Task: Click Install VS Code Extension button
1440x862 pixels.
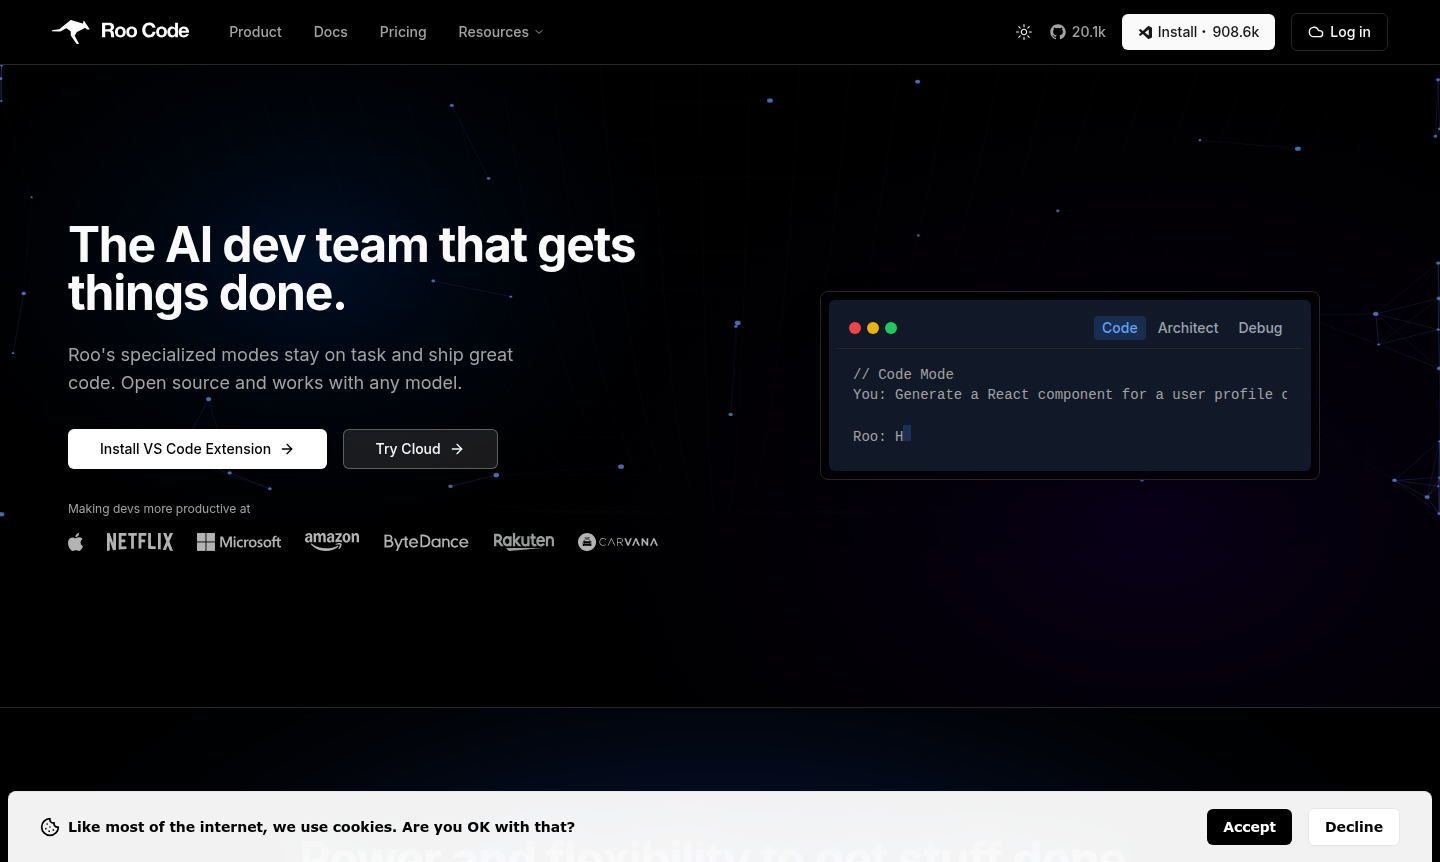Action: pyautogui.click(x=197, y=449)
